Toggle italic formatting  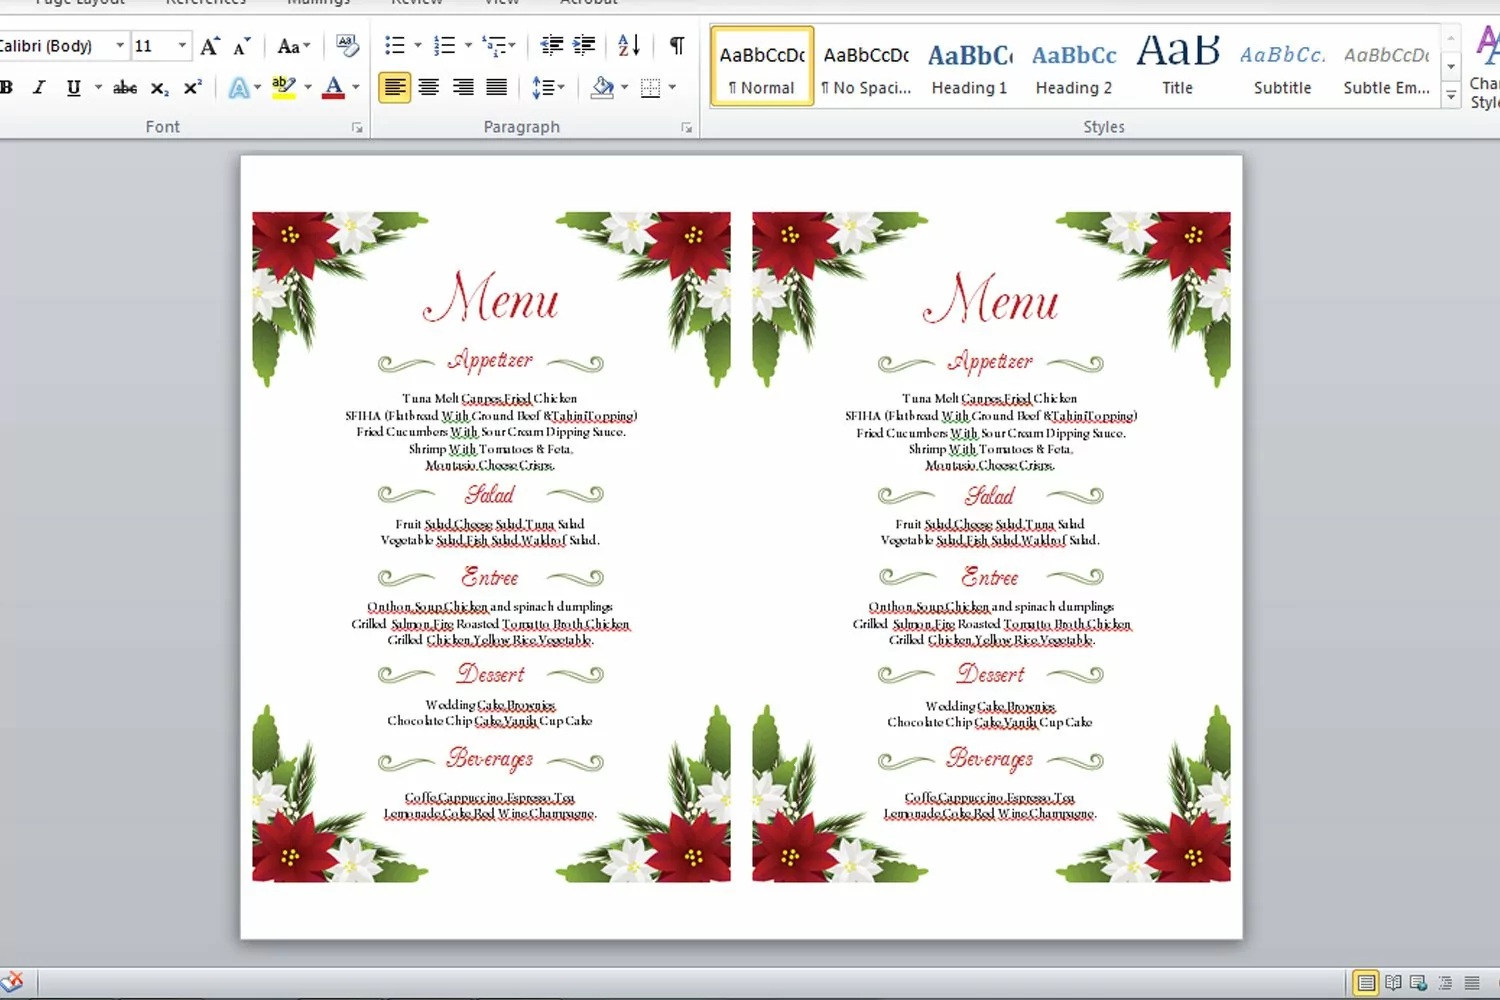pos(39,88)
